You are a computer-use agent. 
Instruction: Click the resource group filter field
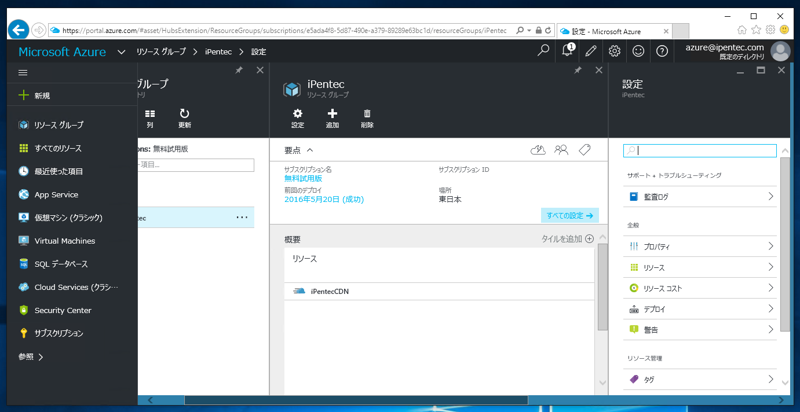point(196,165)
